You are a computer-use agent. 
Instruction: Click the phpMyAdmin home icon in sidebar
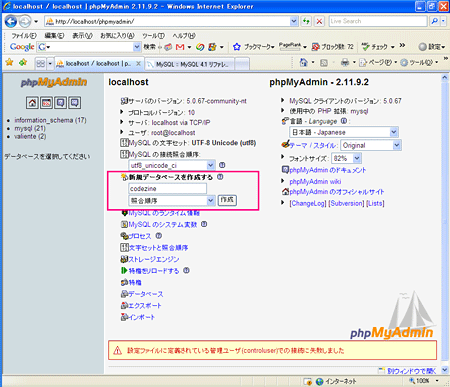click(32, 103)
